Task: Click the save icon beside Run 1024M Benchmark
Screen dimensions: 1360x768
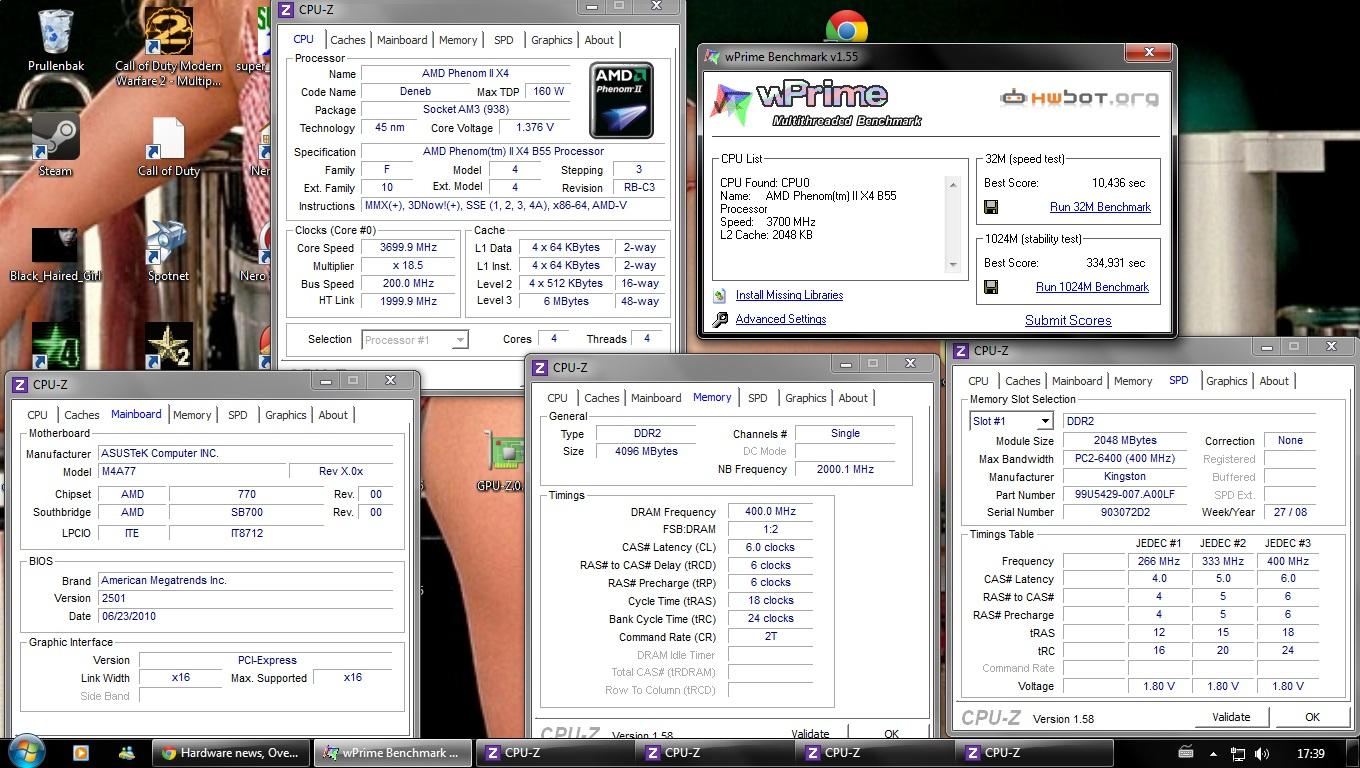Action: pos(991,287)
